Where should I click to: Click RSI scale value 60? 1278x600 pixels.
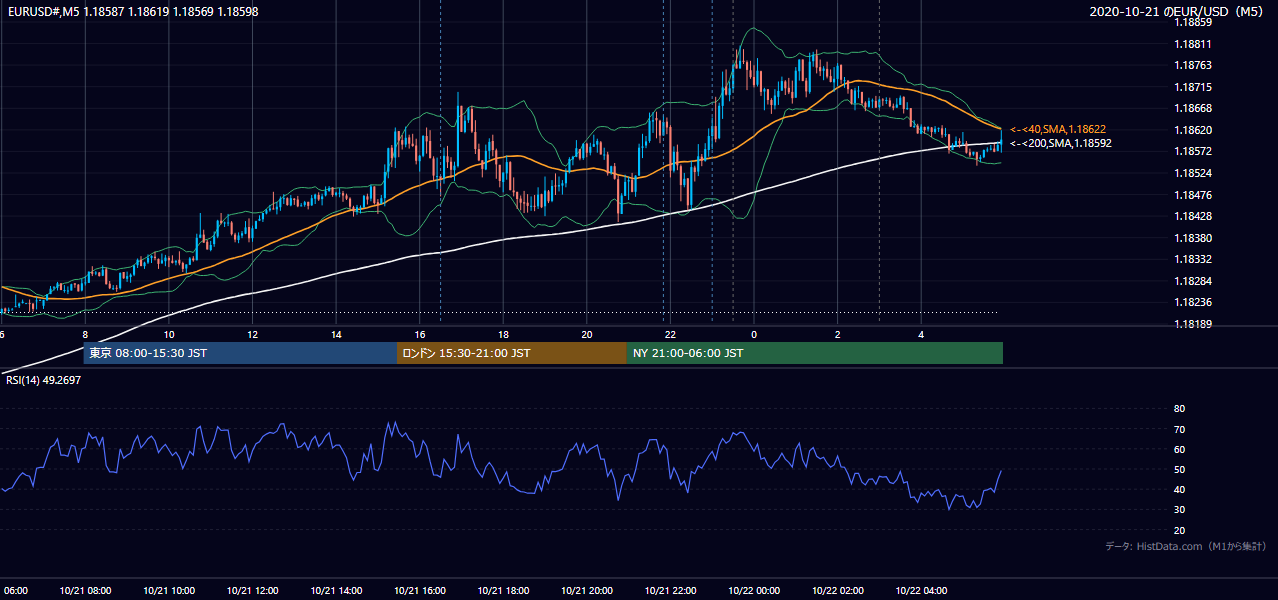coord(1179,449)
